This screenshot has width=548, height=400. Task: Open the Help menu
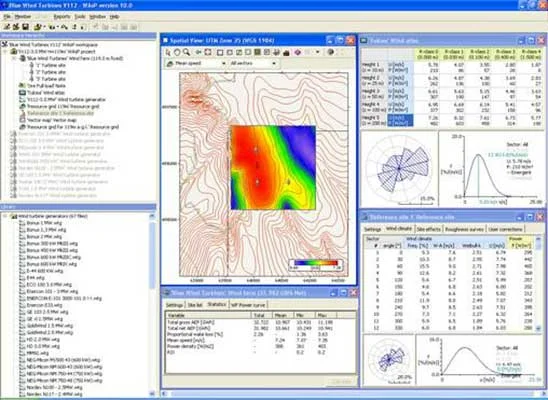tap(114, 16)
